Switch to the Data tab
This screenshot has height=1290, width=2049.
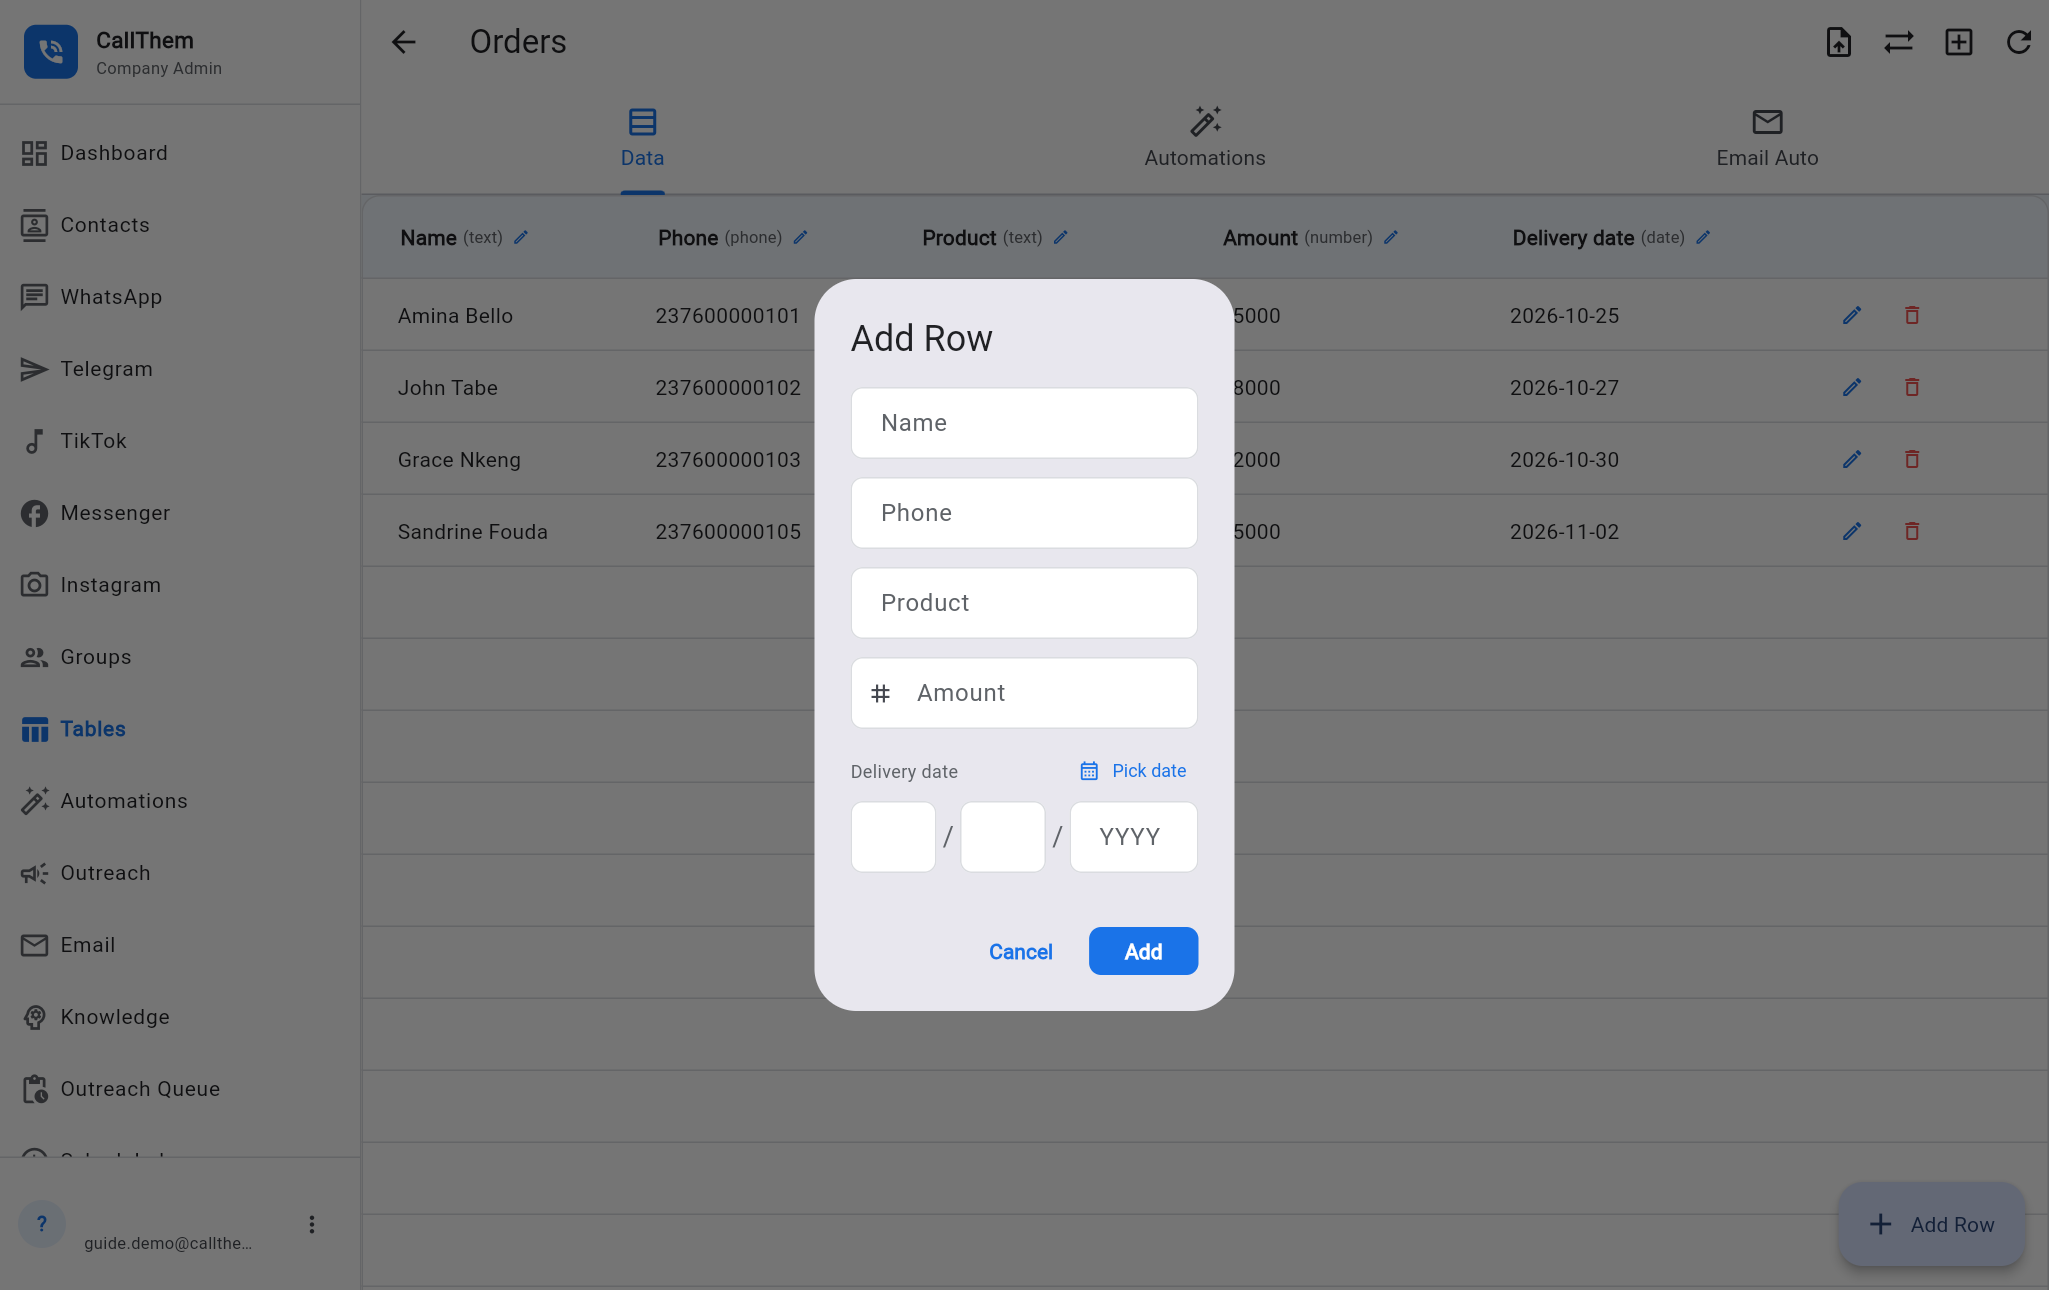click(642, 138)
